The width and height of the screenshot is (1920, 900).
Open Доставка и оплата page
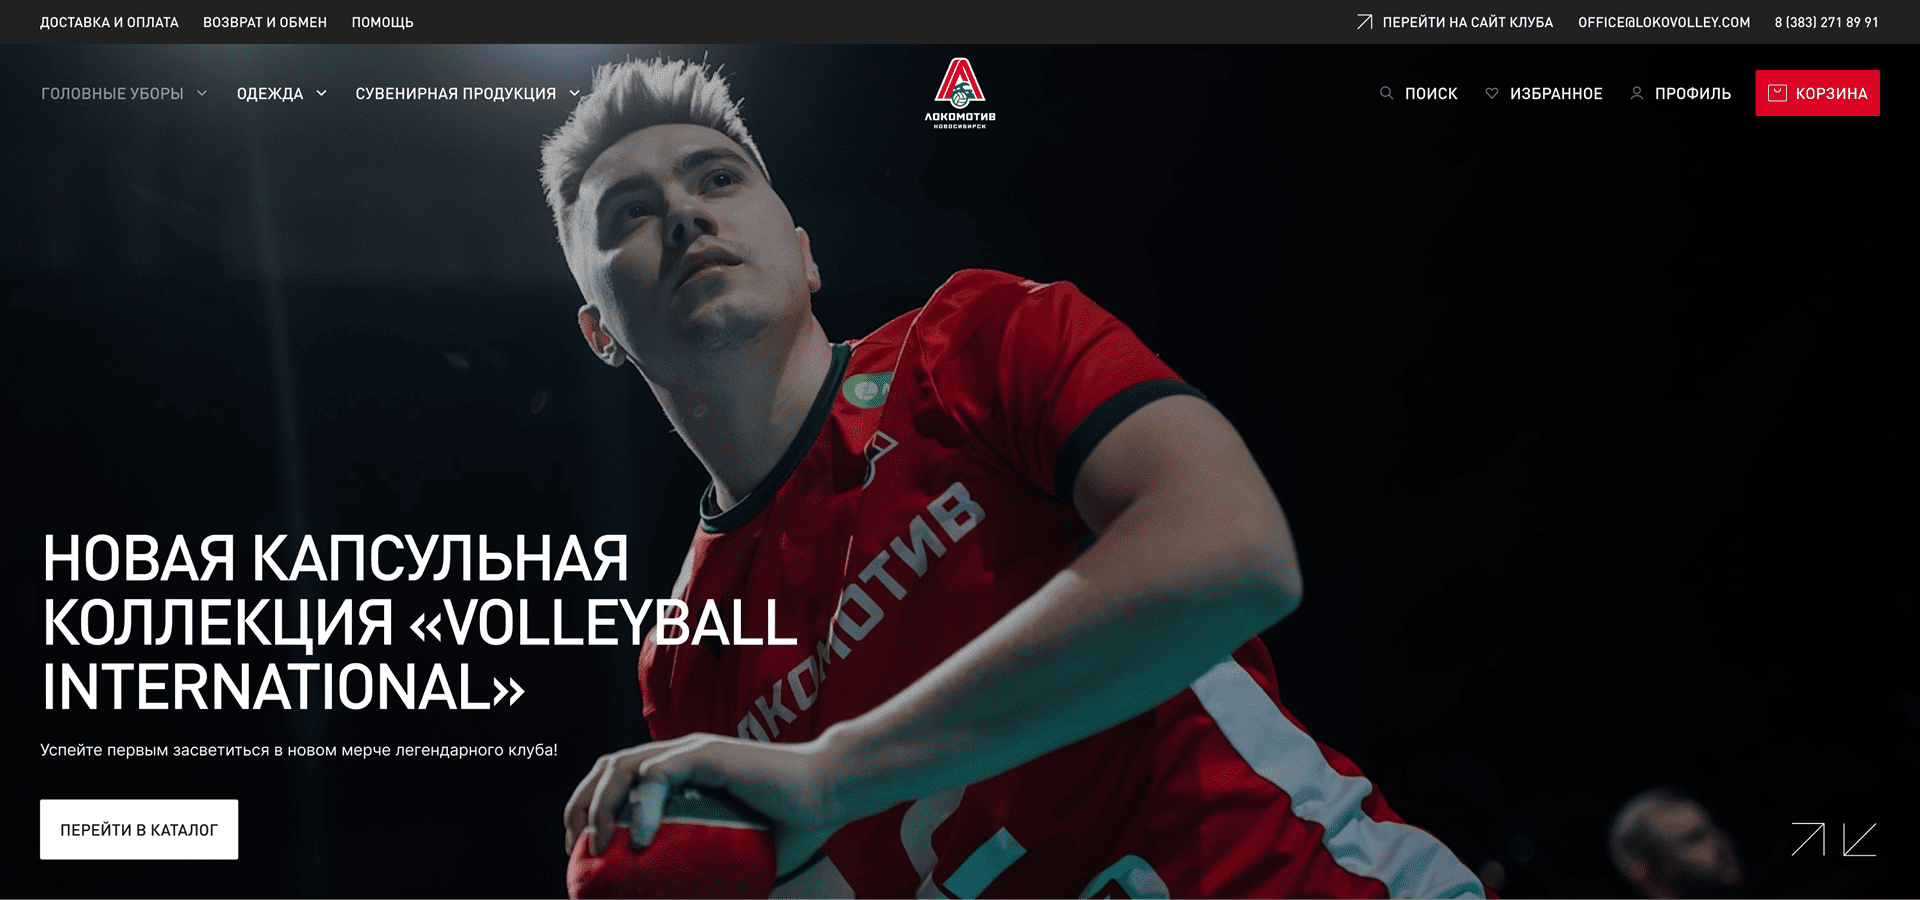[x=109, y=22]
